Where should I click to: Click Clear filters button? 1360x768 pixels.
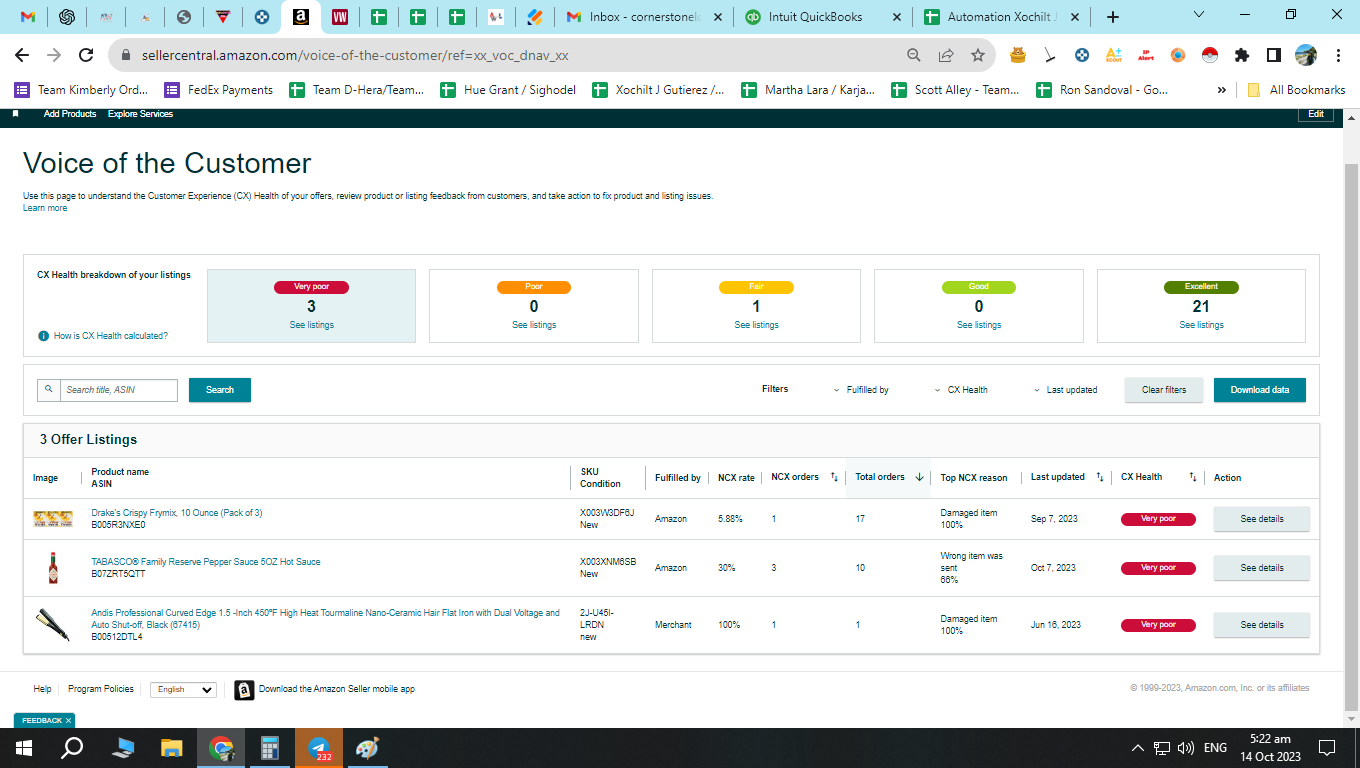(x=1164, y=390)
